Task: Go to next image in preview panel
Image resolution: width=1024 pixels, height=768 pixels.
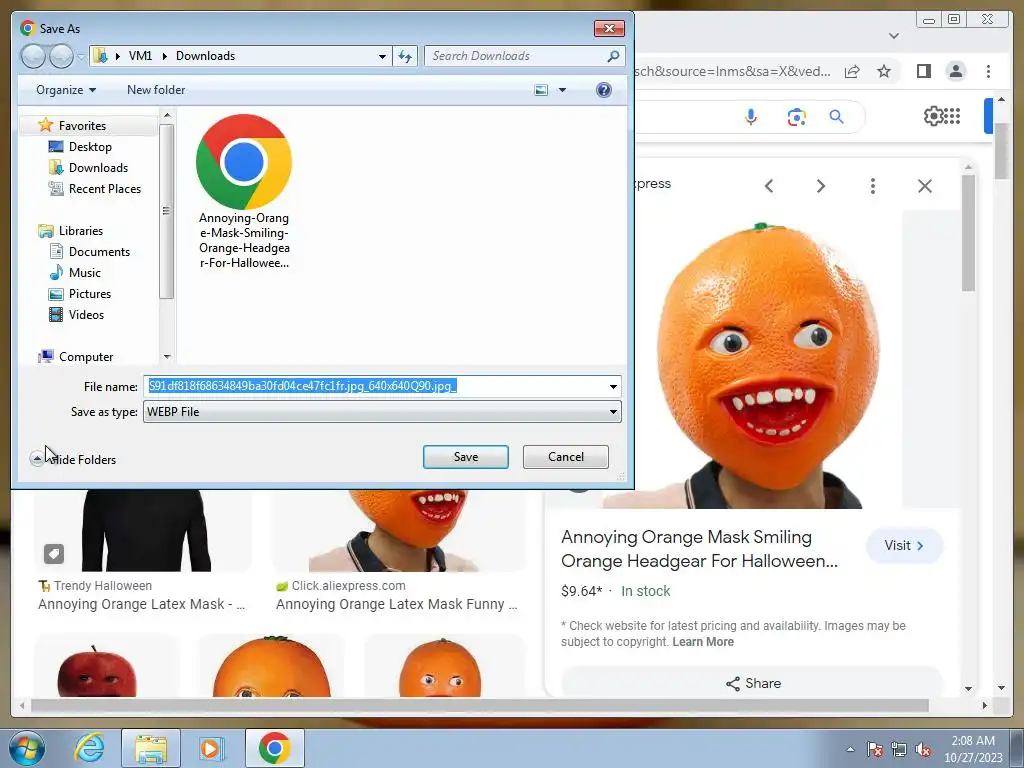Action: pyautogui.click(x=821, y=186)
